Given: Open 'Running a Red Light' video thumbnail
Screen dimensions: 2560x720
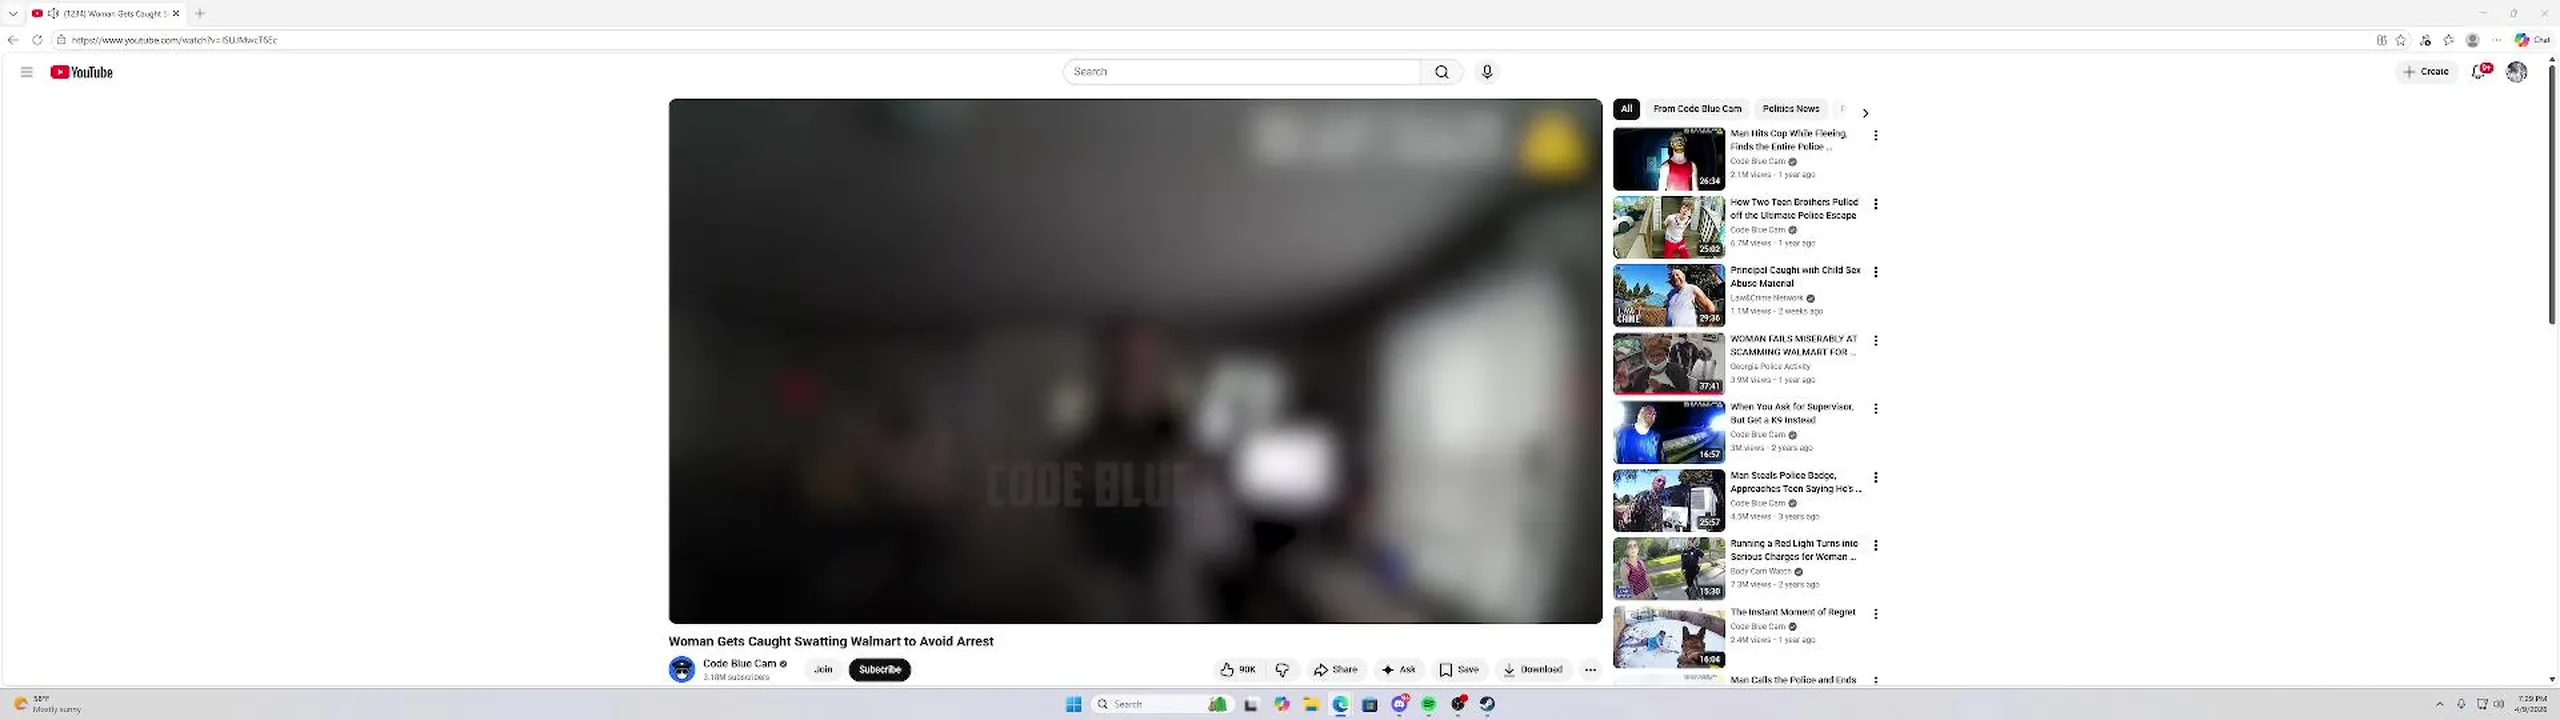Looking at the screenshot, I should coord(1669,569).
